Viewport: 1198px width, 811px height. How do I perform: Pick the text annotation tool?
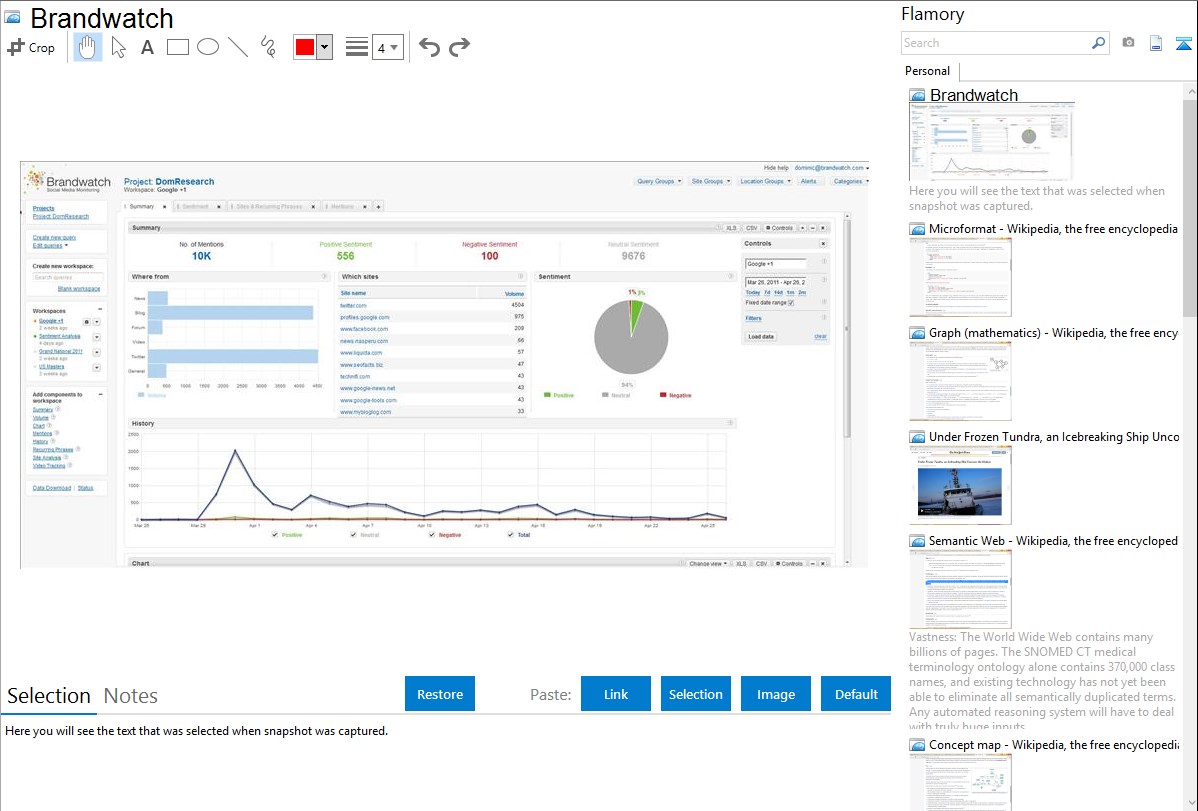(147, 47)
